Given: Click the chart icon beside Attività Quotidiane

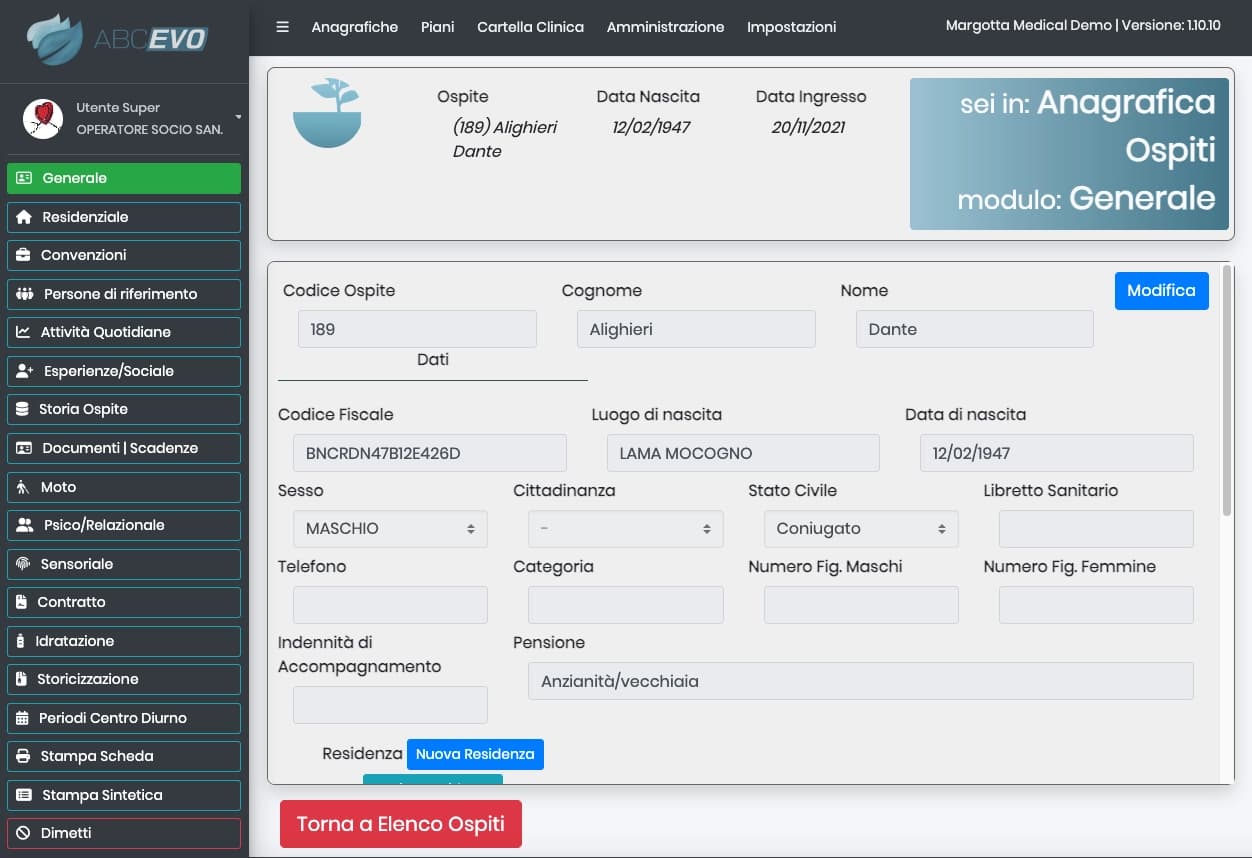Looking at the screenshot, I should (24, 332).
